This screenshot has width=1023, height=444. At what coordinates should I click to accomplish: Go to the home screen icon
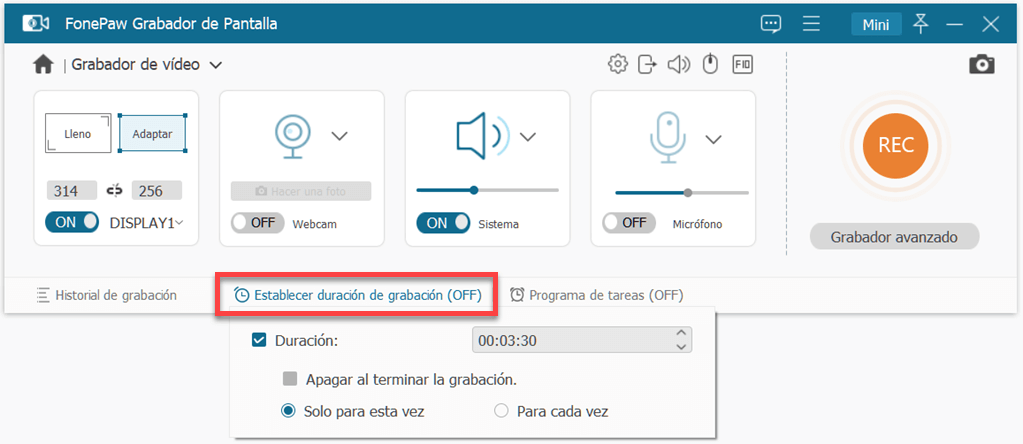(43, 64)
